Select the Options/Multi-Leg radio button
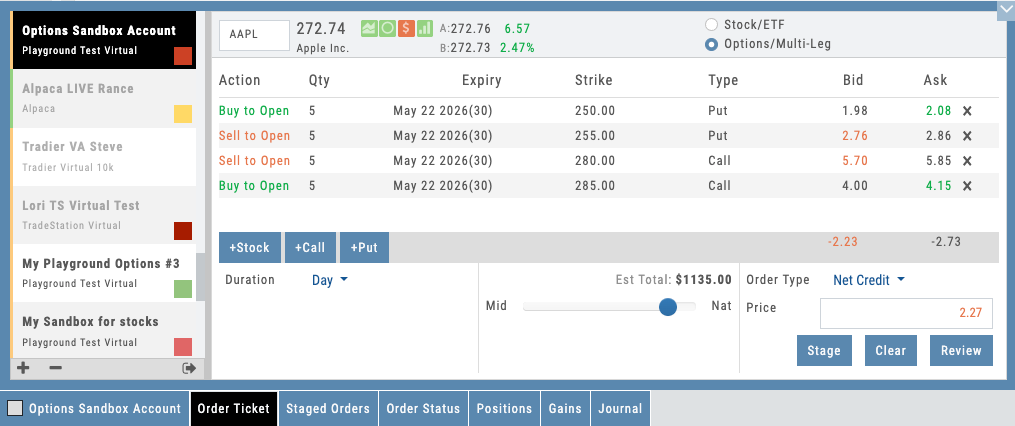Viewport: 1015px width, 426px height. [x=712, y=44]
